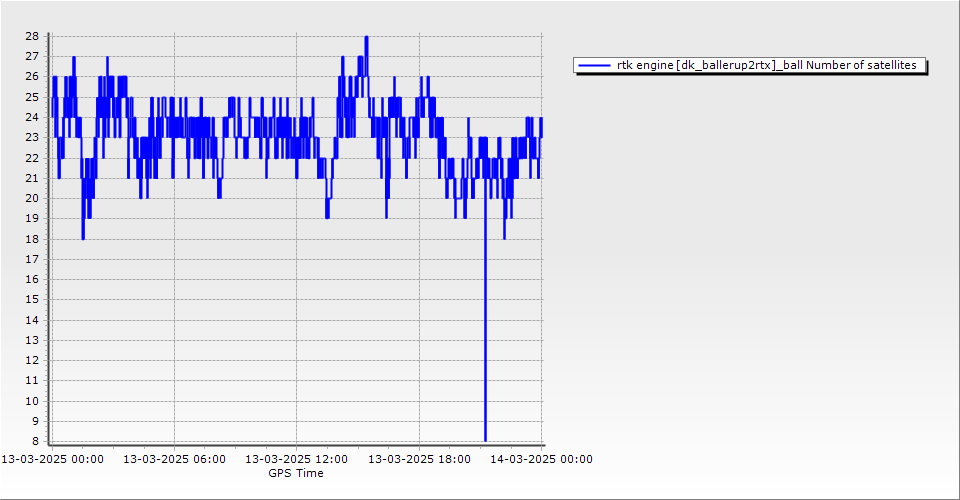The width and height of the screenshot is (960, 500).
Task: Click the vertical drop line near 21:00
Action: 485,300
